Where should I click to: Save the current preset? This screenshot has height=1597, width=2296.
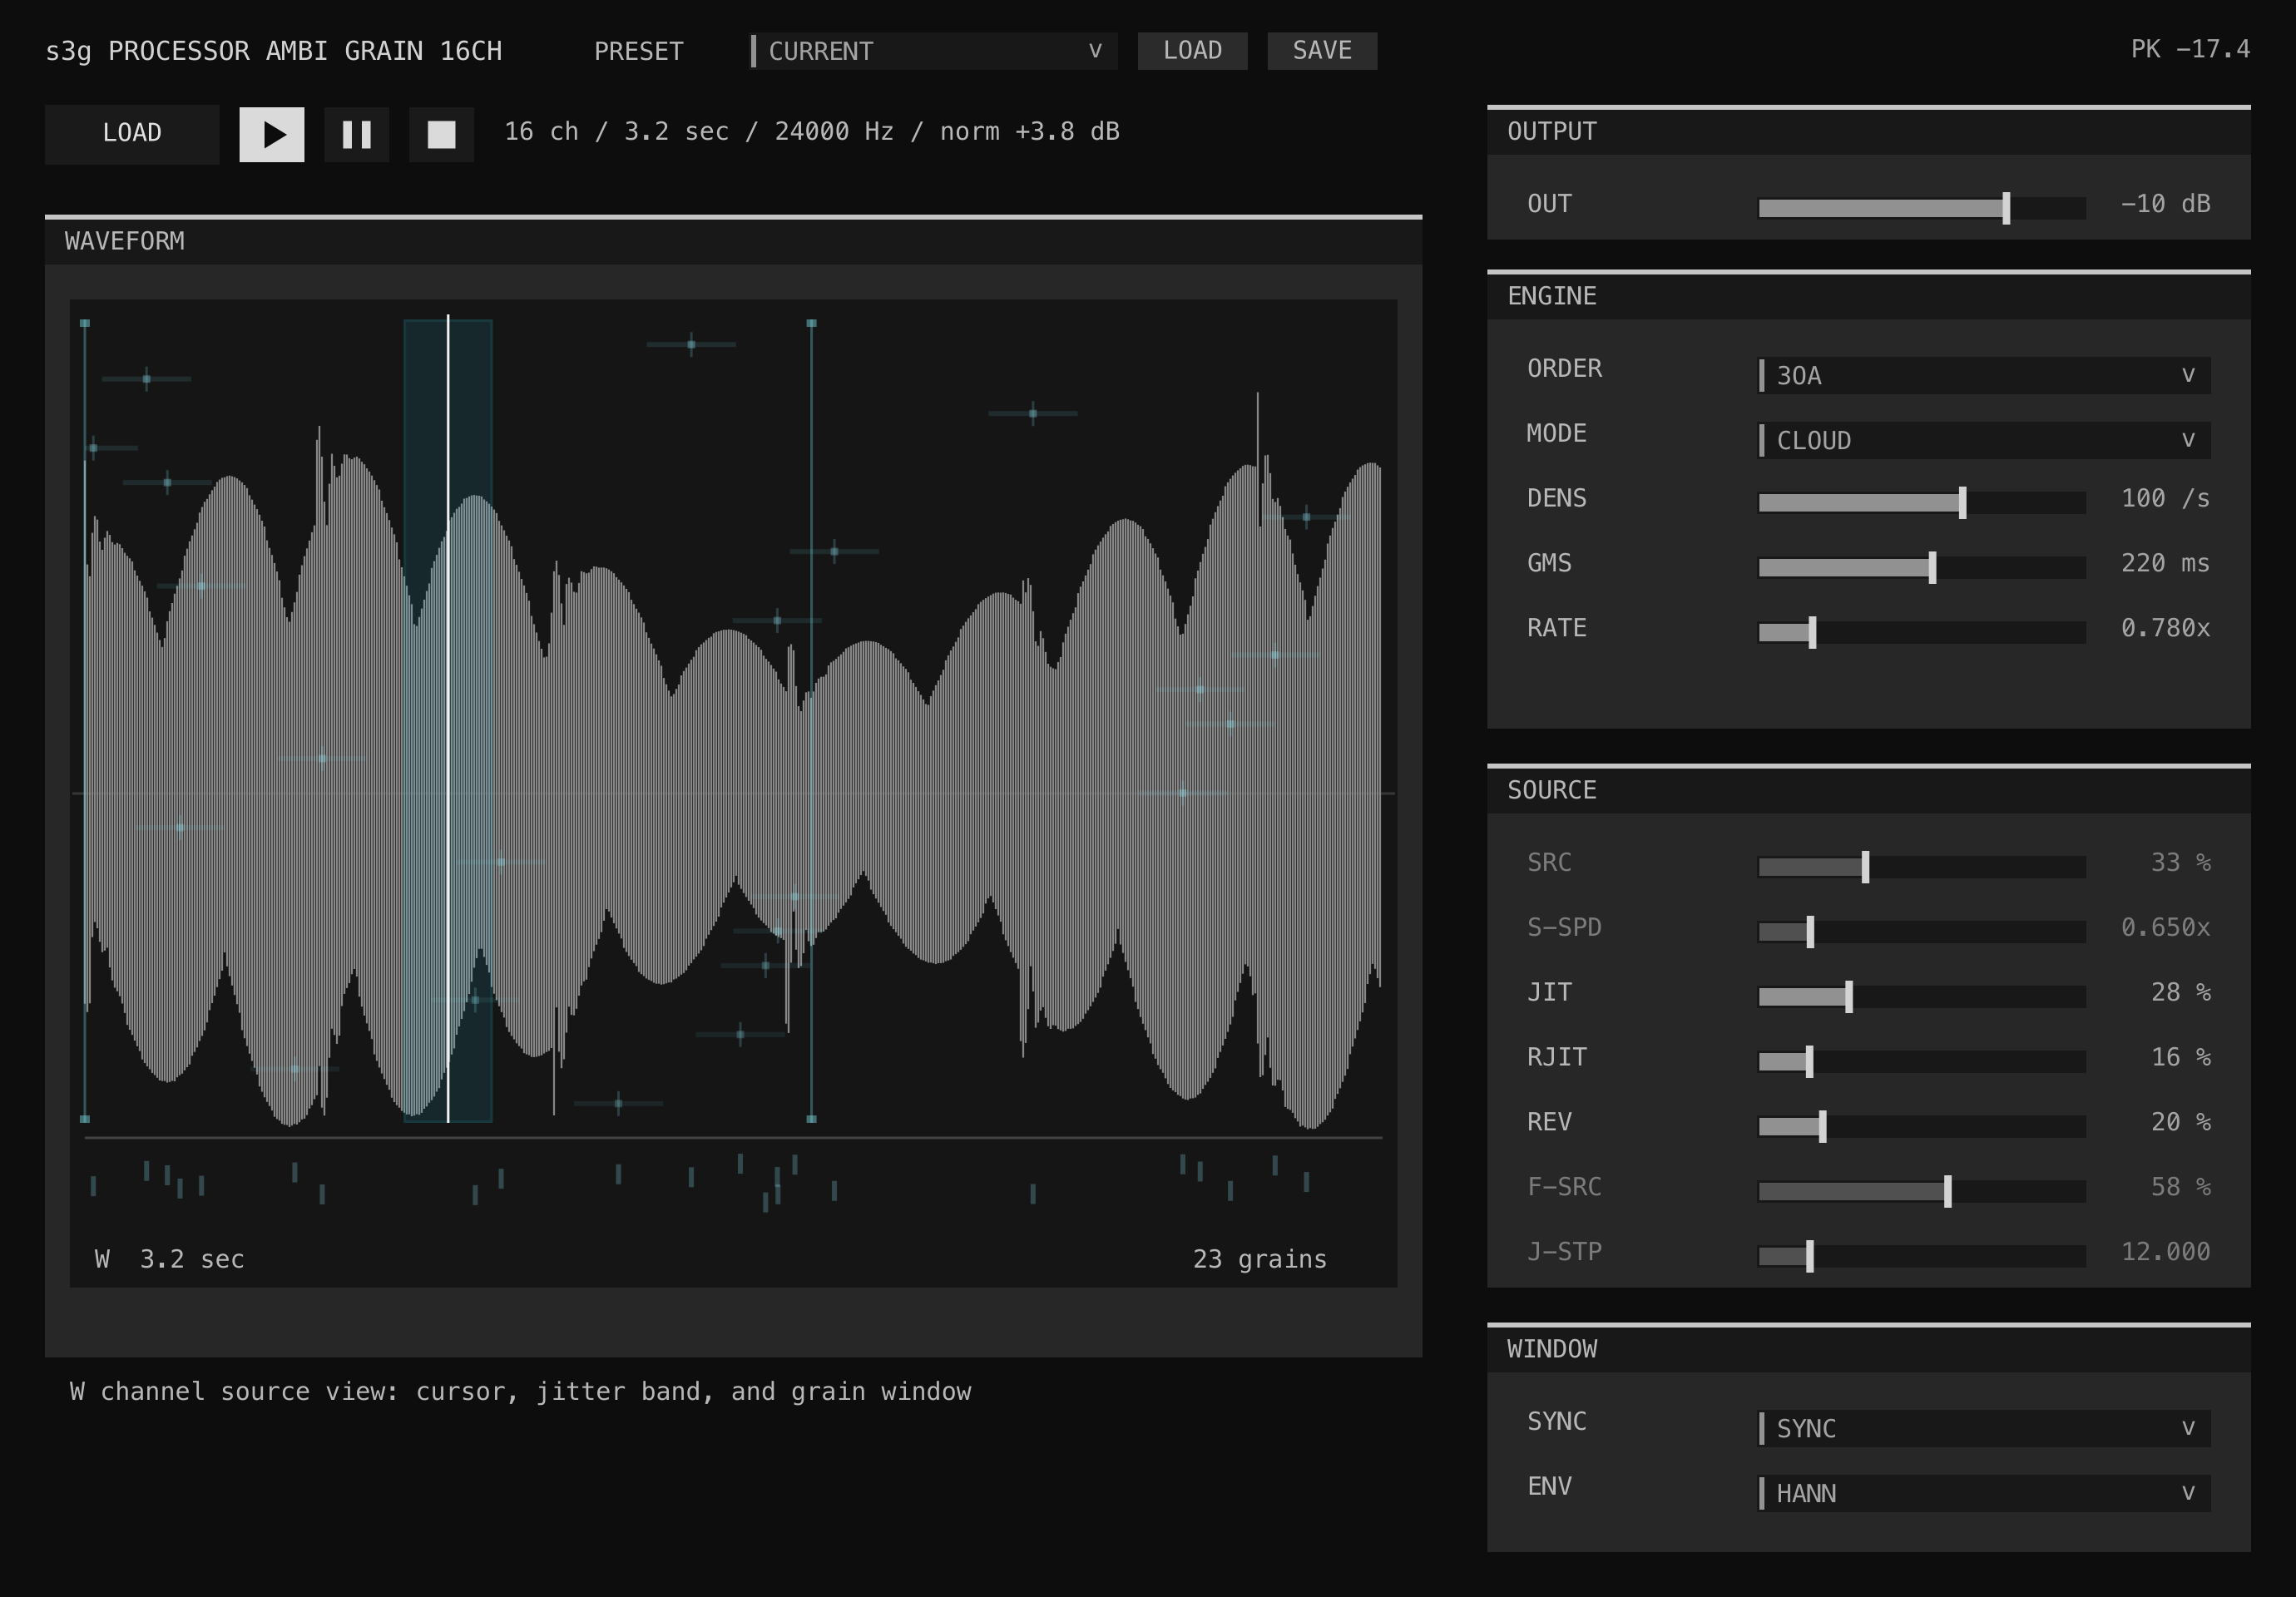pos(1322,51)
